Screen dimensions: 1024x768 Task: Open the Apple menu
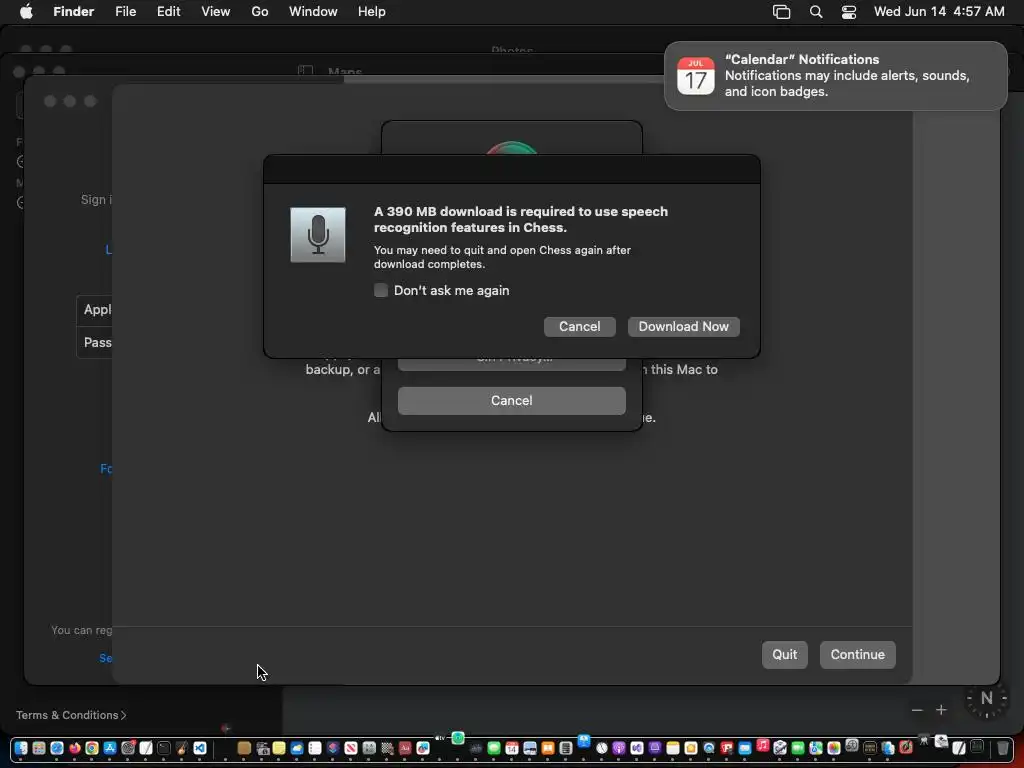coord(26,12)
